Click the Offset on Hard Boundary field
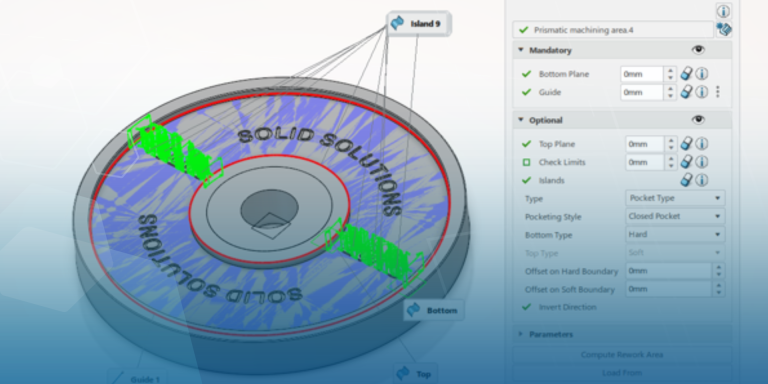 pyautogui.click(x=669, y=271)
